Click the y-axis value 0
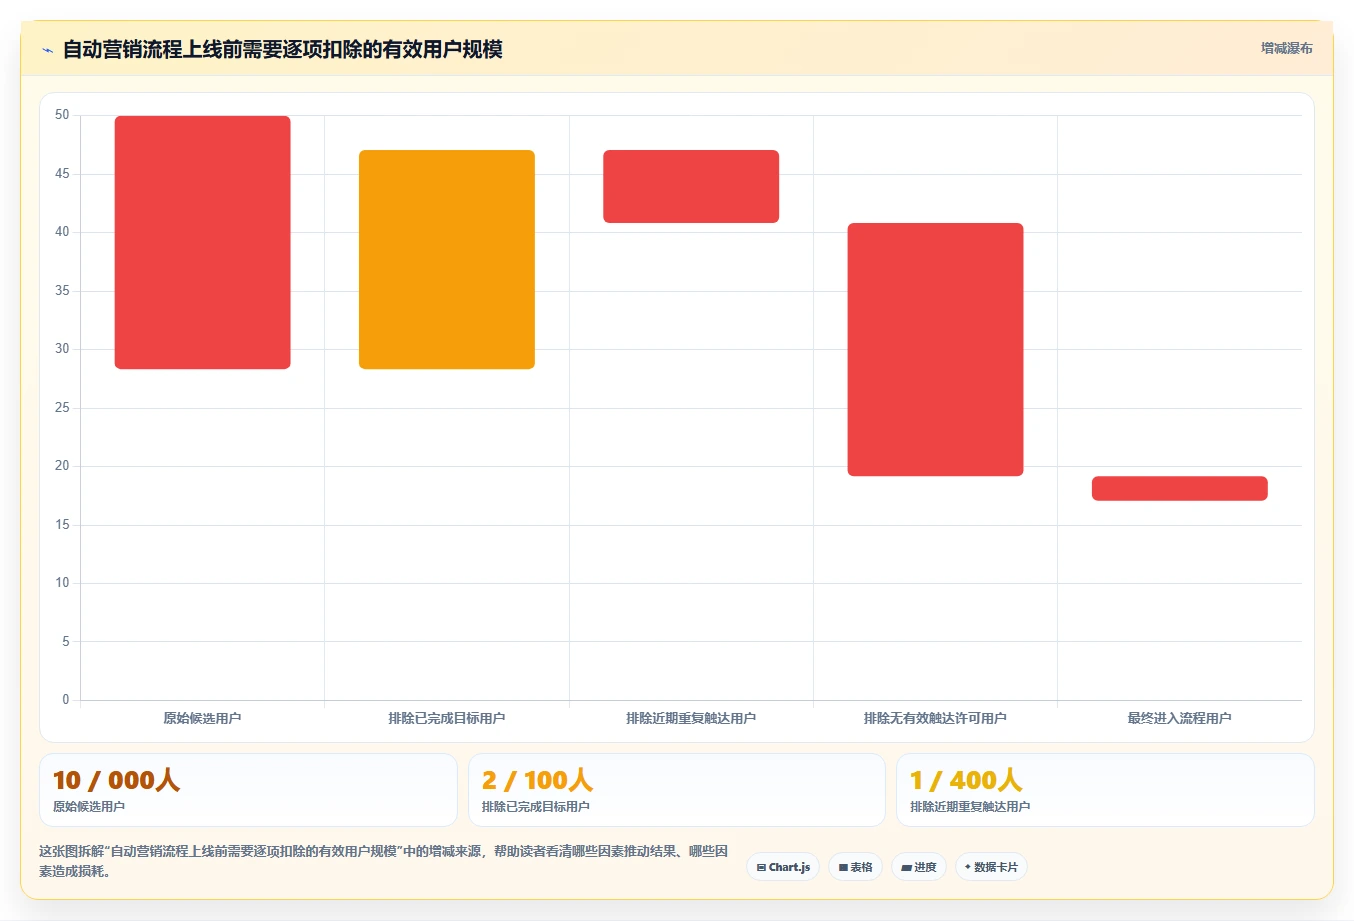The width and height of the screenshot is (1354, 921). click(x=66, y=699)
